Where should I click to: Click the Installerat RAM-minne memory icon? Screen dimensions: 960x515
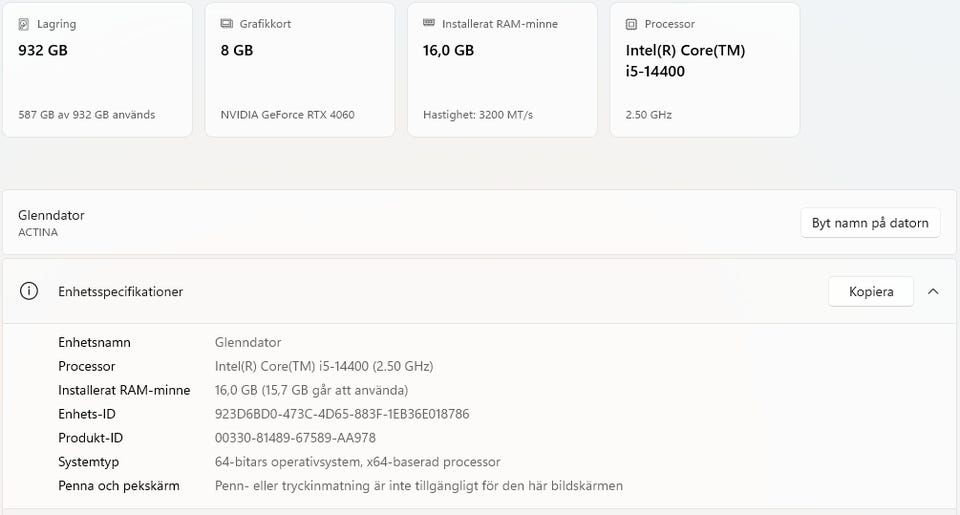point(429,24)
